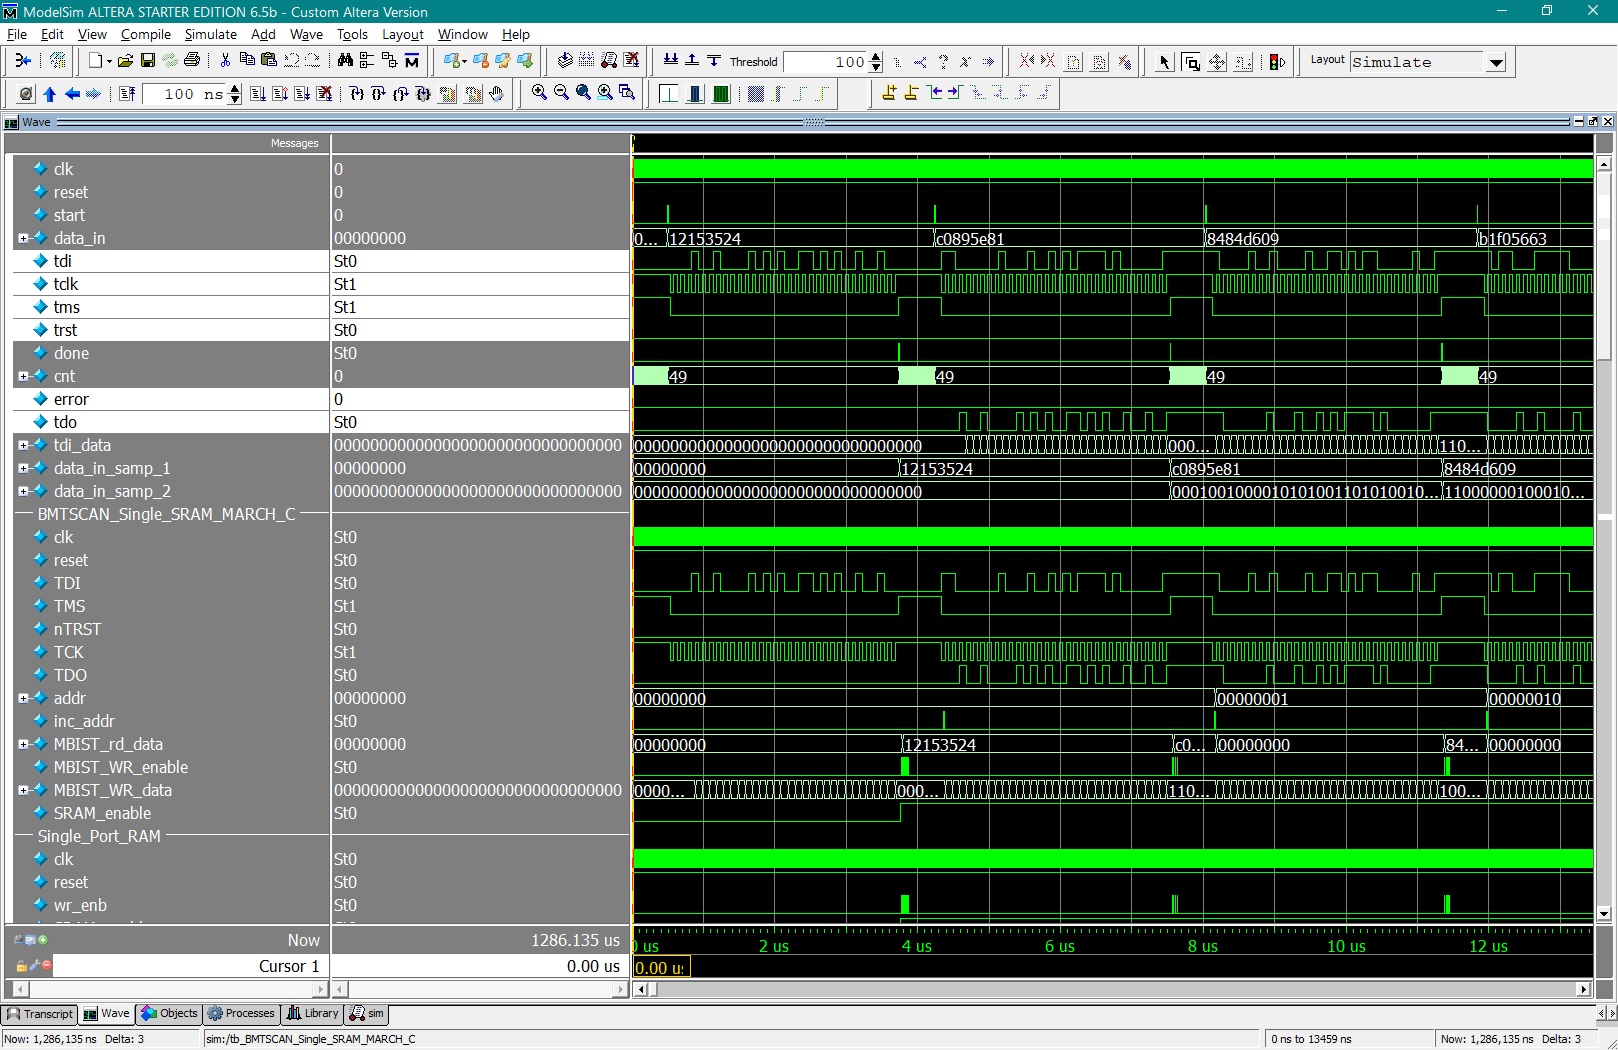The height and width of the screenshot is (1050, 1618).
Task: Click the Find Previous Transition edge icon
Action: (934, 93)
